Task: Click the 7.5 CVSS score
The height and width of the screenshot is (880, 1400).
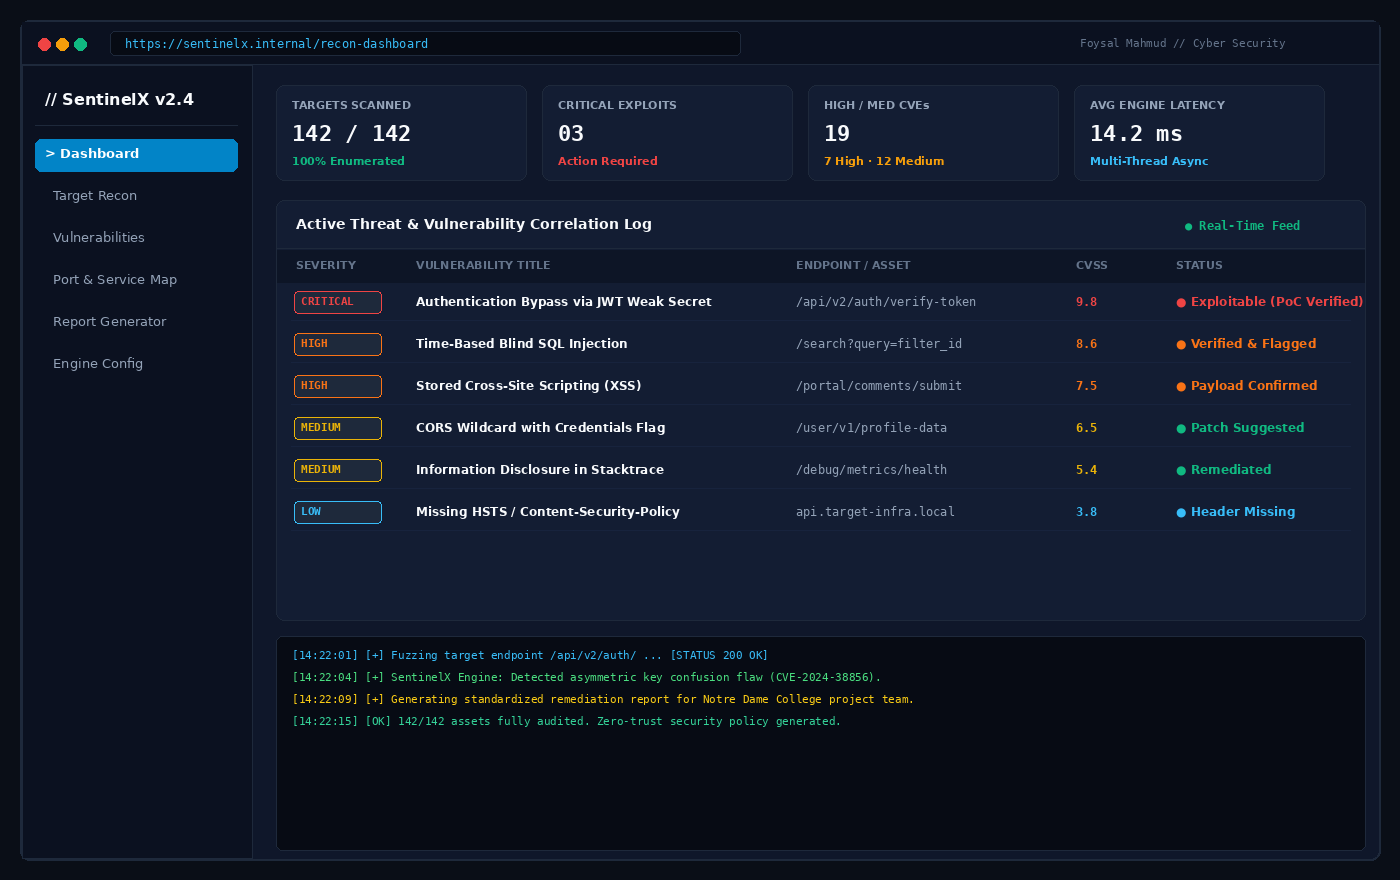Action: tap(1087, 386)
